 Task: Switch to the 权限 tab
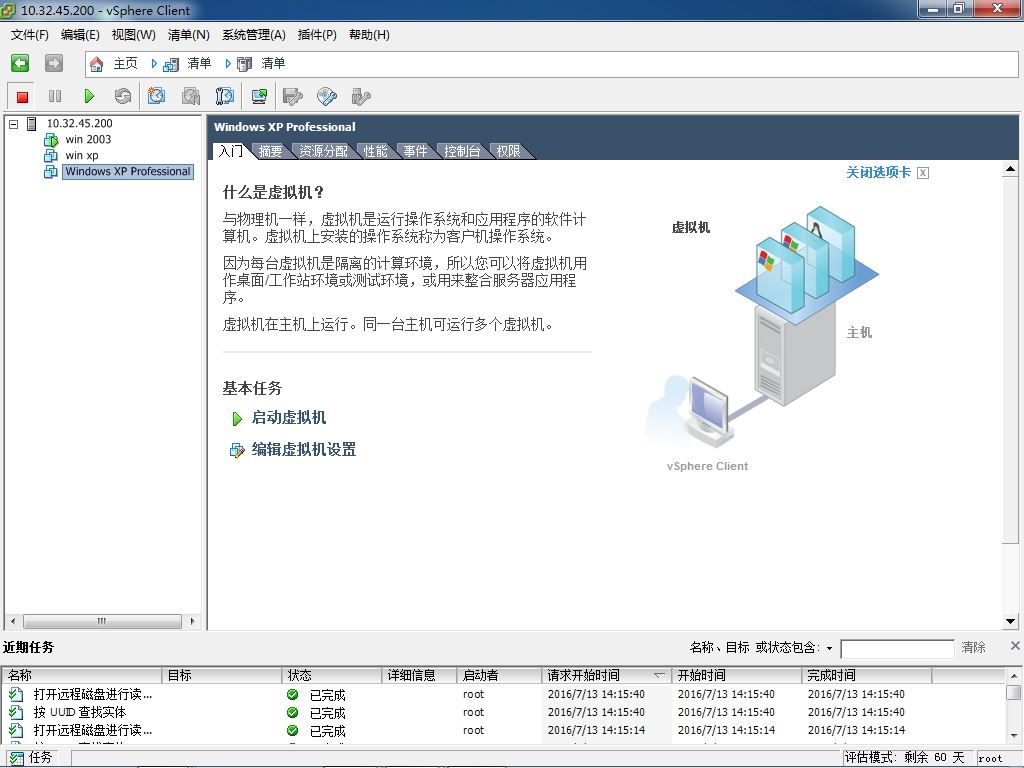[508, 152]
